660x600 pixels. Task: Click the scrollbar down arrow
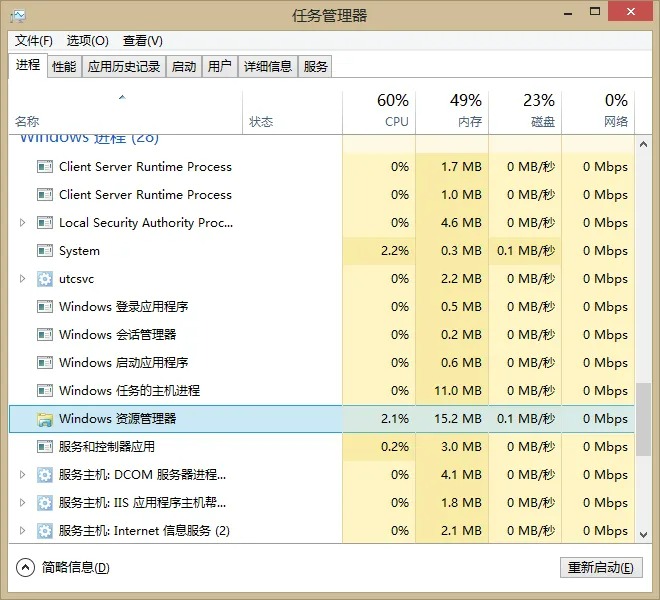(643, 535)
